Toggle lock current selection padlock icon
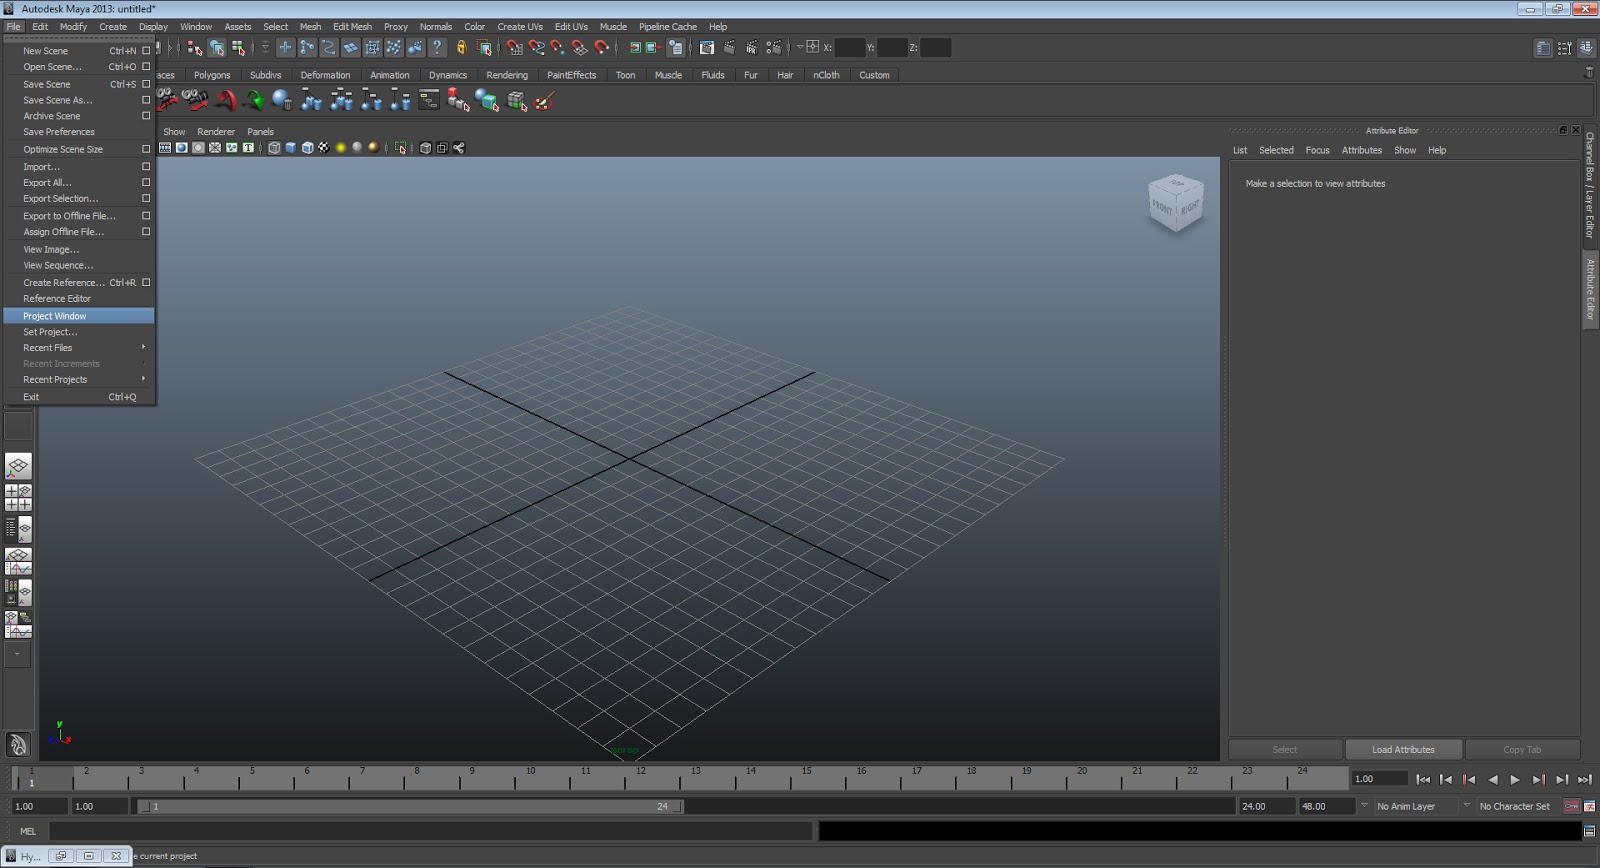This screenshot has height=868, width=1600. coord(461,47)
